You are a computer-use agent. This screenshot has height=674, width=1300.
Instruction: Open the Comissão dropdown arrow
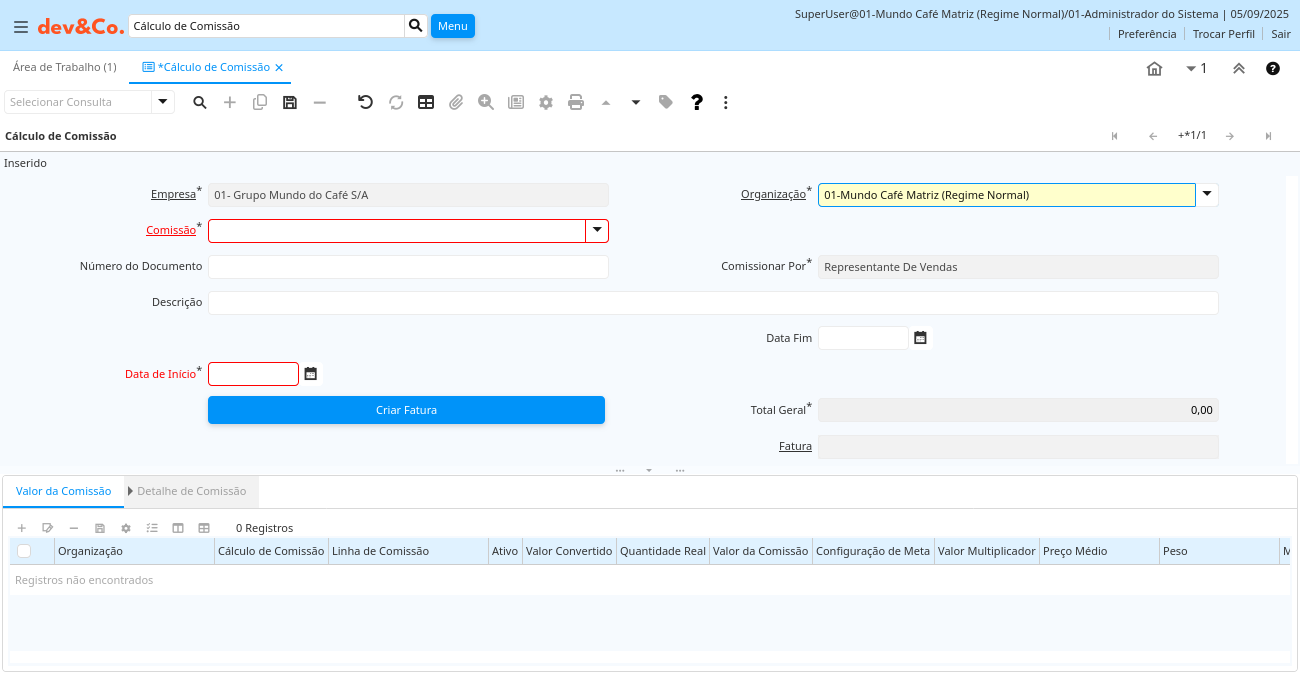tap(597, 231)
